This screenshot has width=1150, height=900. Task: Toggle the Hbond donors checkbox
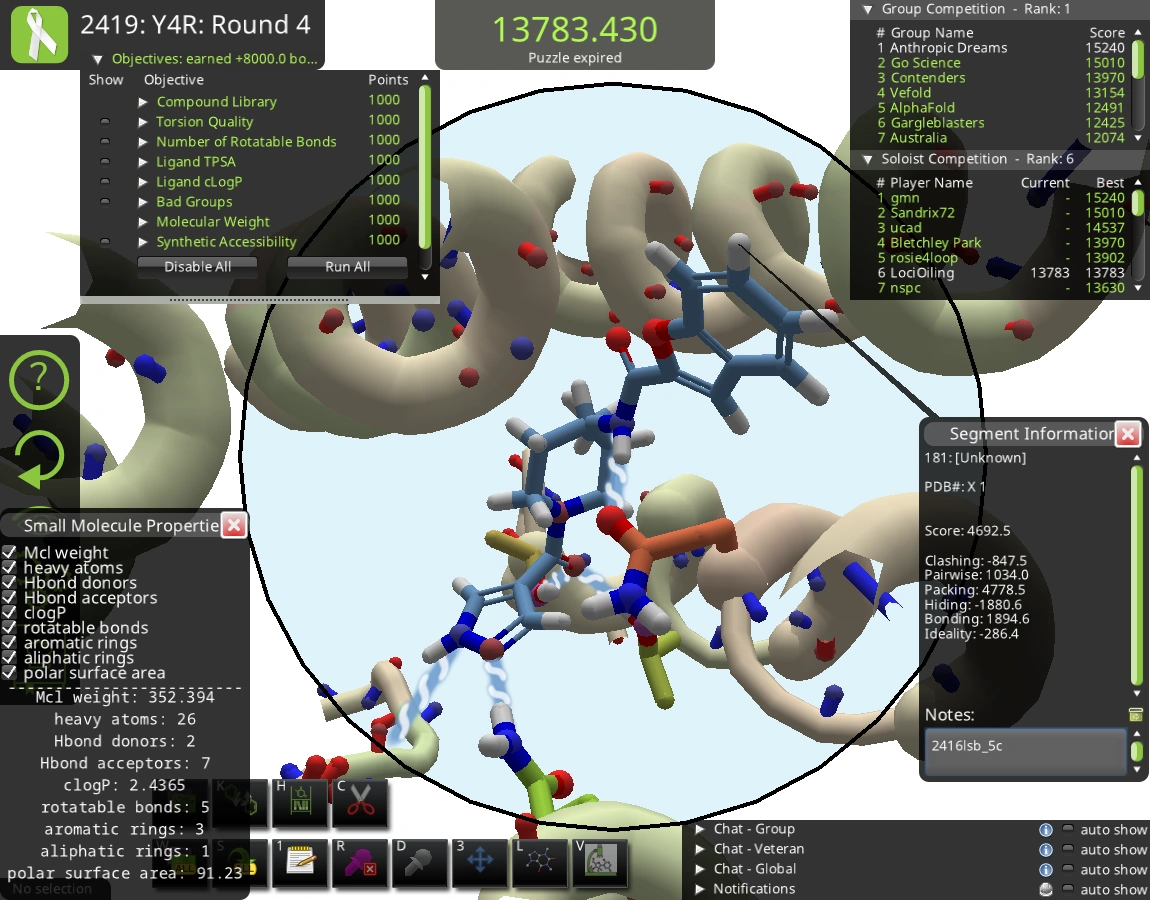(x=10, y=583)
